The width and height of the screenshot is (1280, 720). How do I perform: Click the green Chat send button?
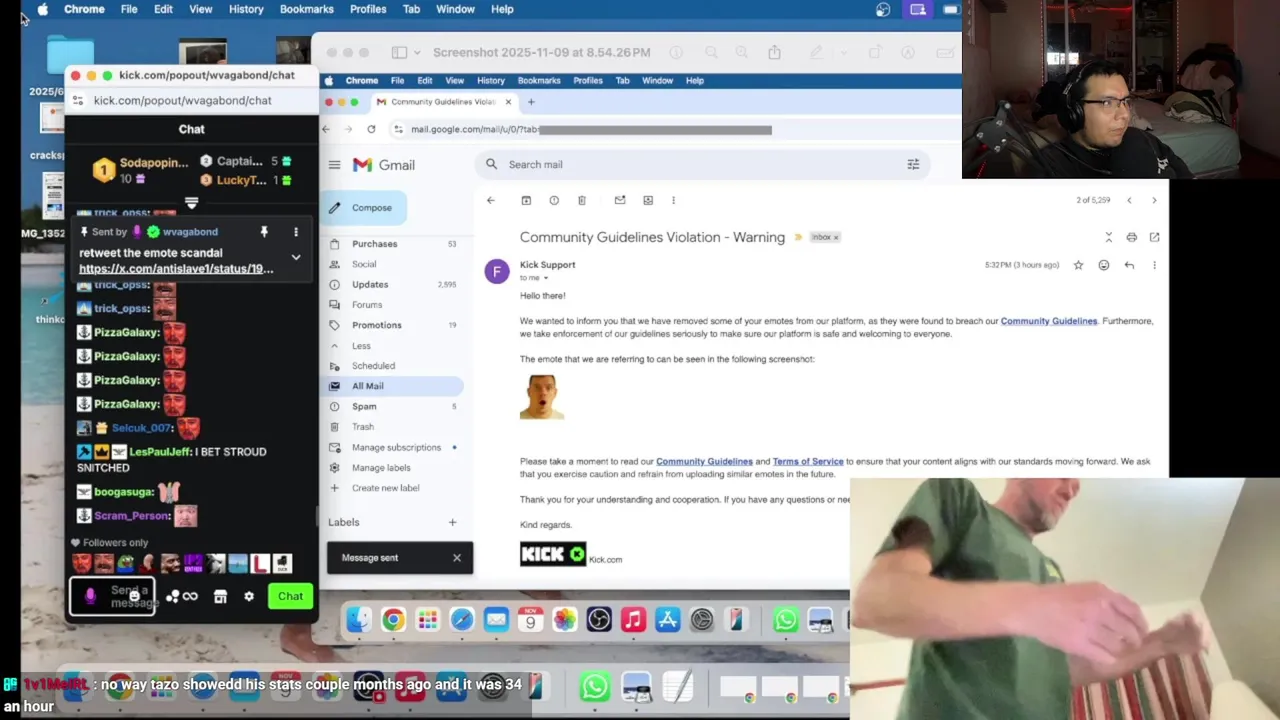click(x=290, y=596)
